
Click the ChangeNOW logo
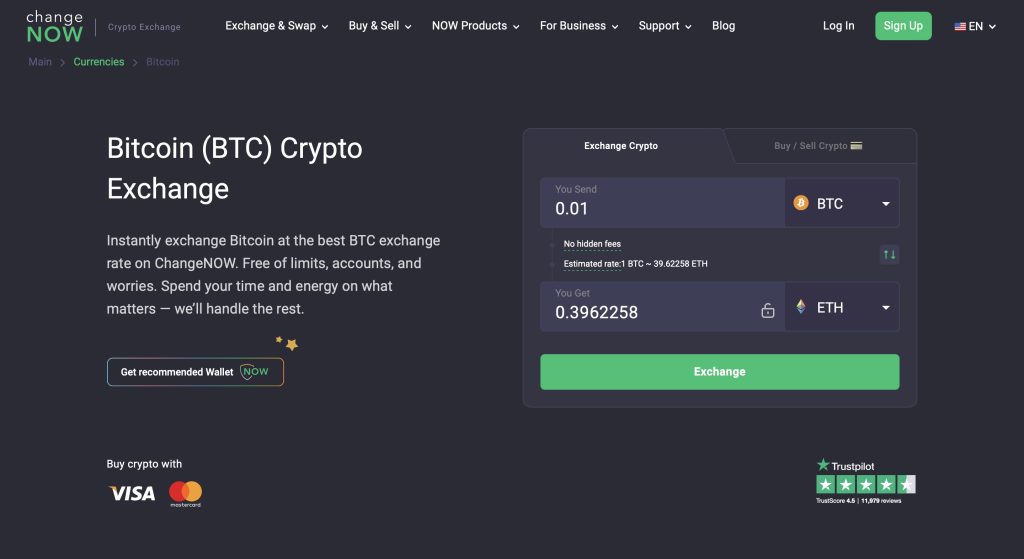(x=55, y=27)
